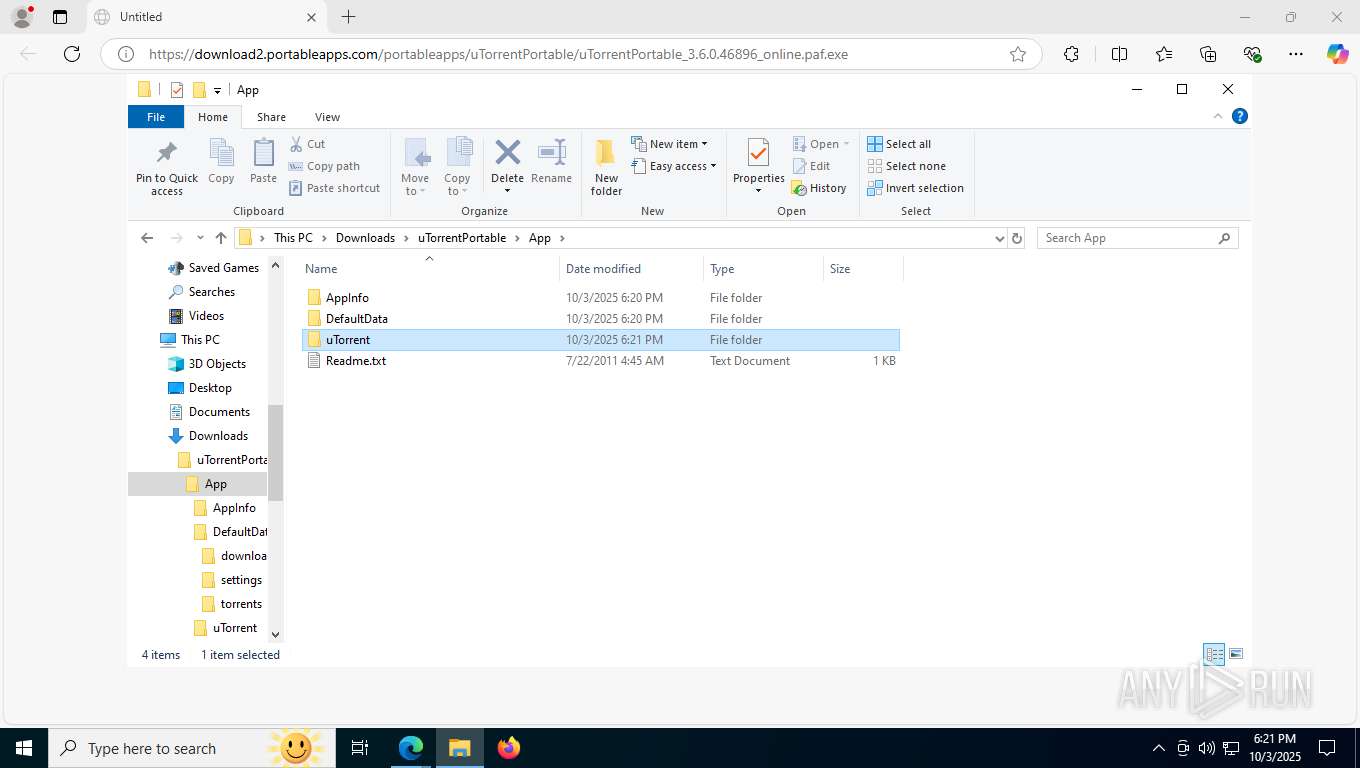The width and height of the screenshot is (1360, 768).
Task: Open the Easy access dropdown
Action: (674, 166)
